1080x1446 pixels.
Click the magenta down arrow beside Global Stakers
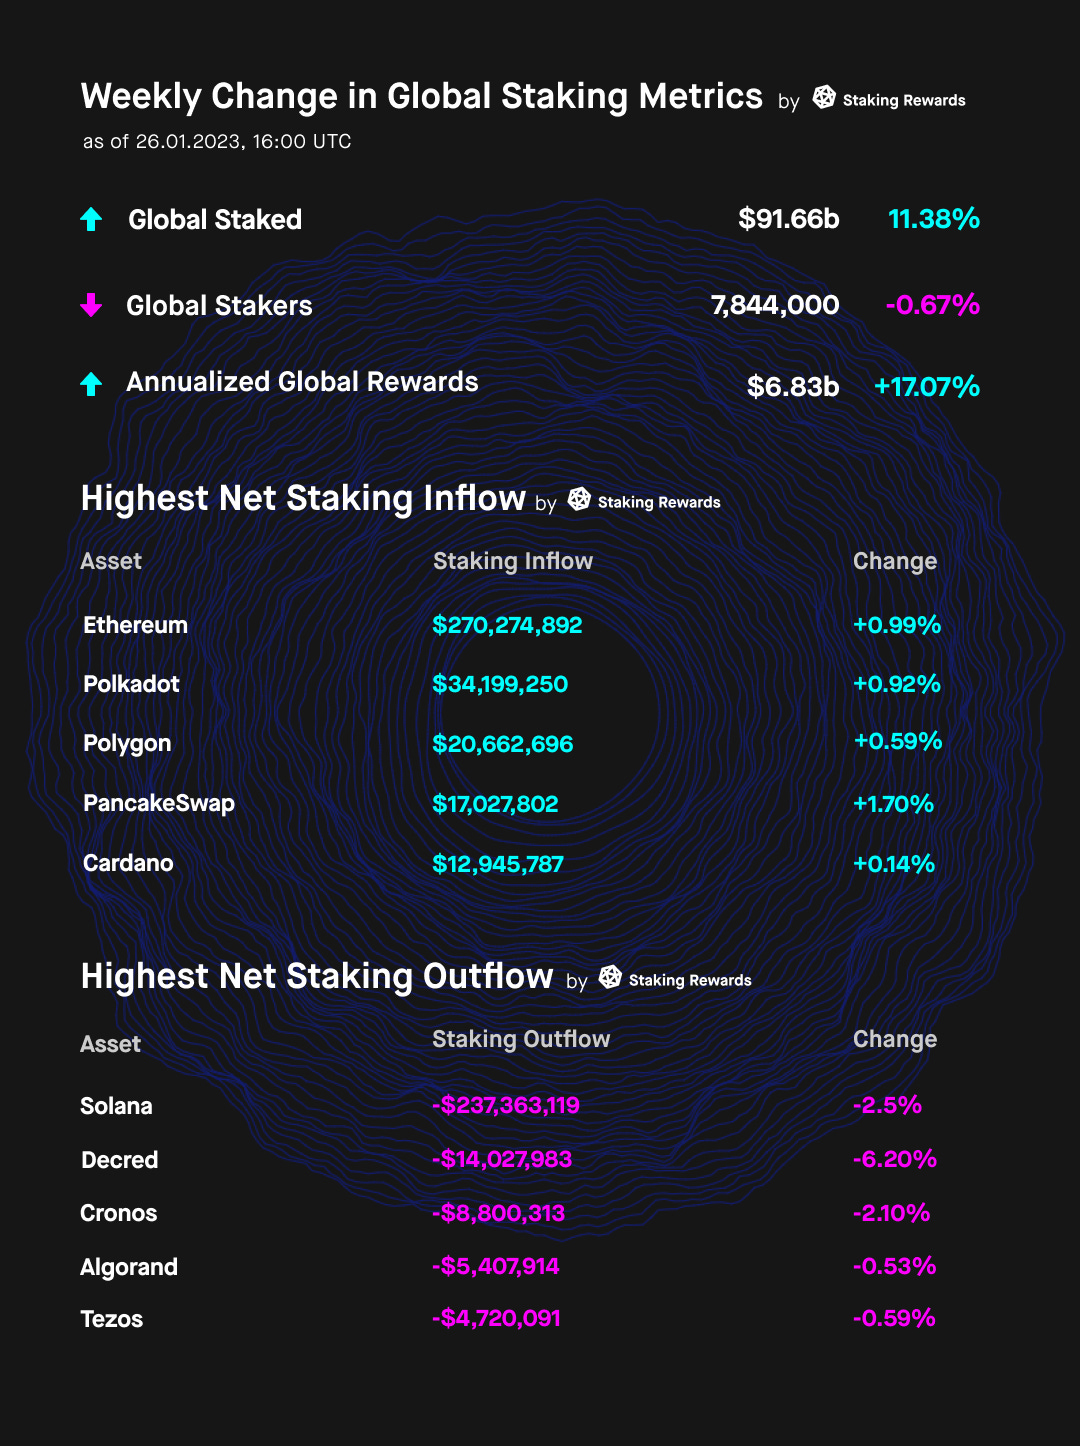[x=91, y=305]
